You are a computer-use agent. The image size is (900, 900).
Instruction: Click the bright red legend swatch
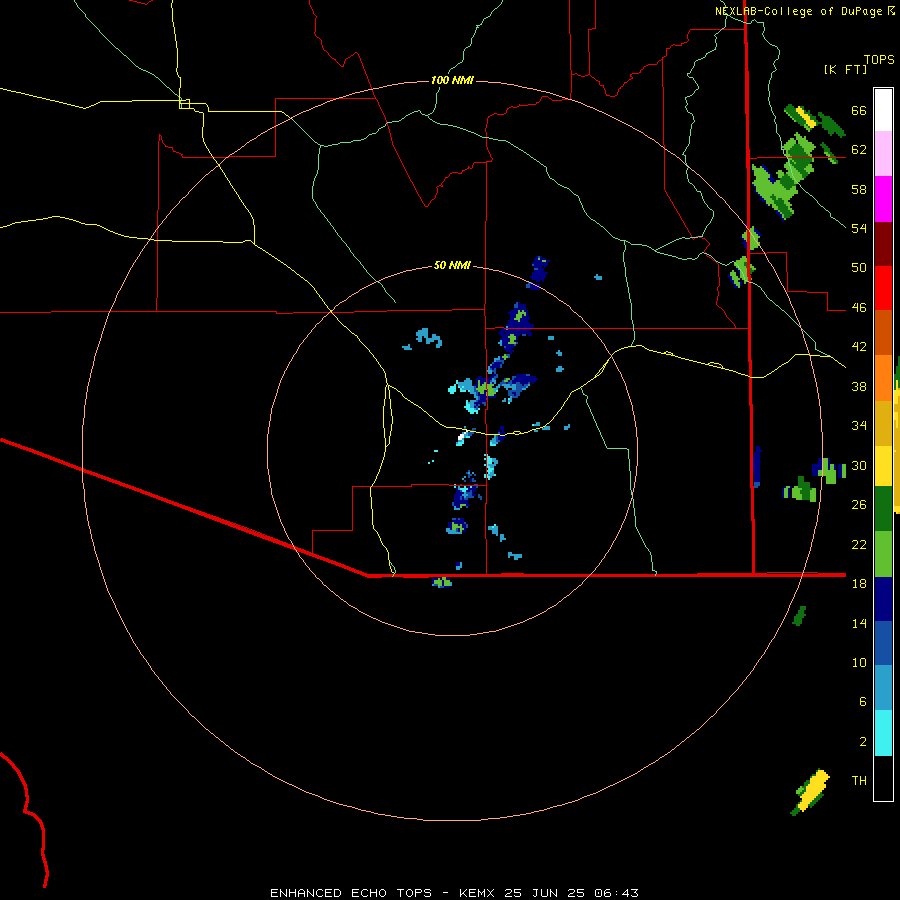883,288
